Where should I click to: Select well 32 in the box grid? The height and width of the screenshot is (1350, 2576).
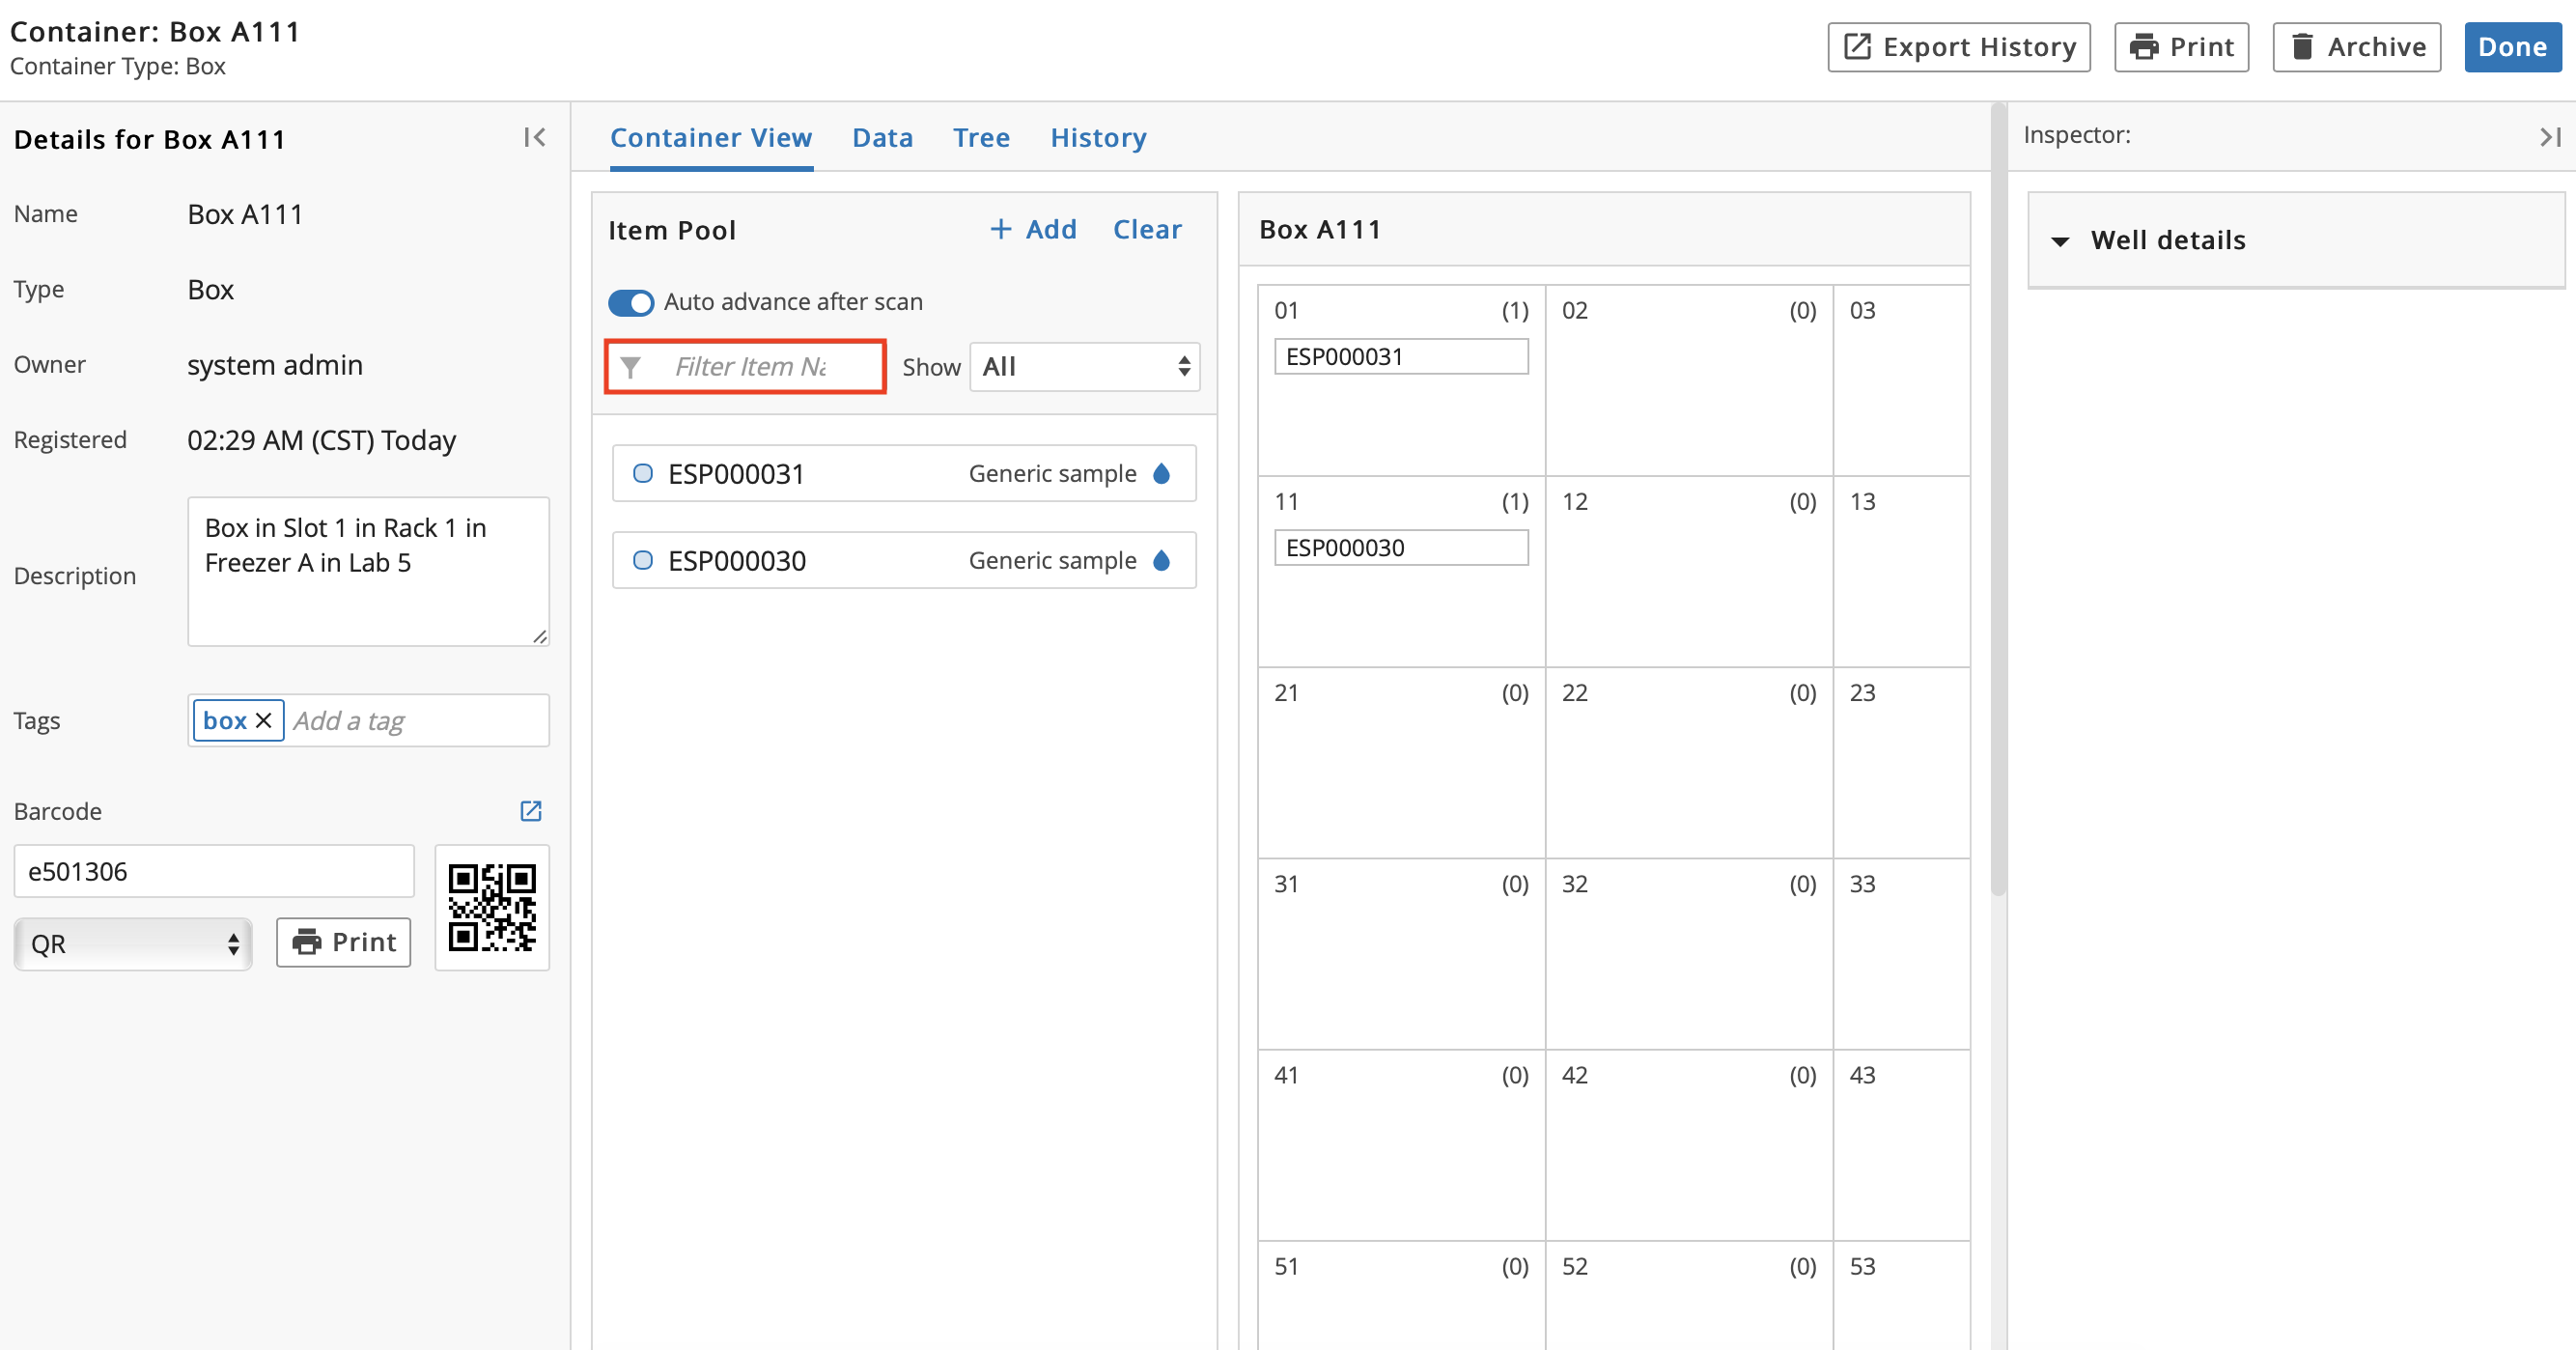click(x=1689, y=953)
